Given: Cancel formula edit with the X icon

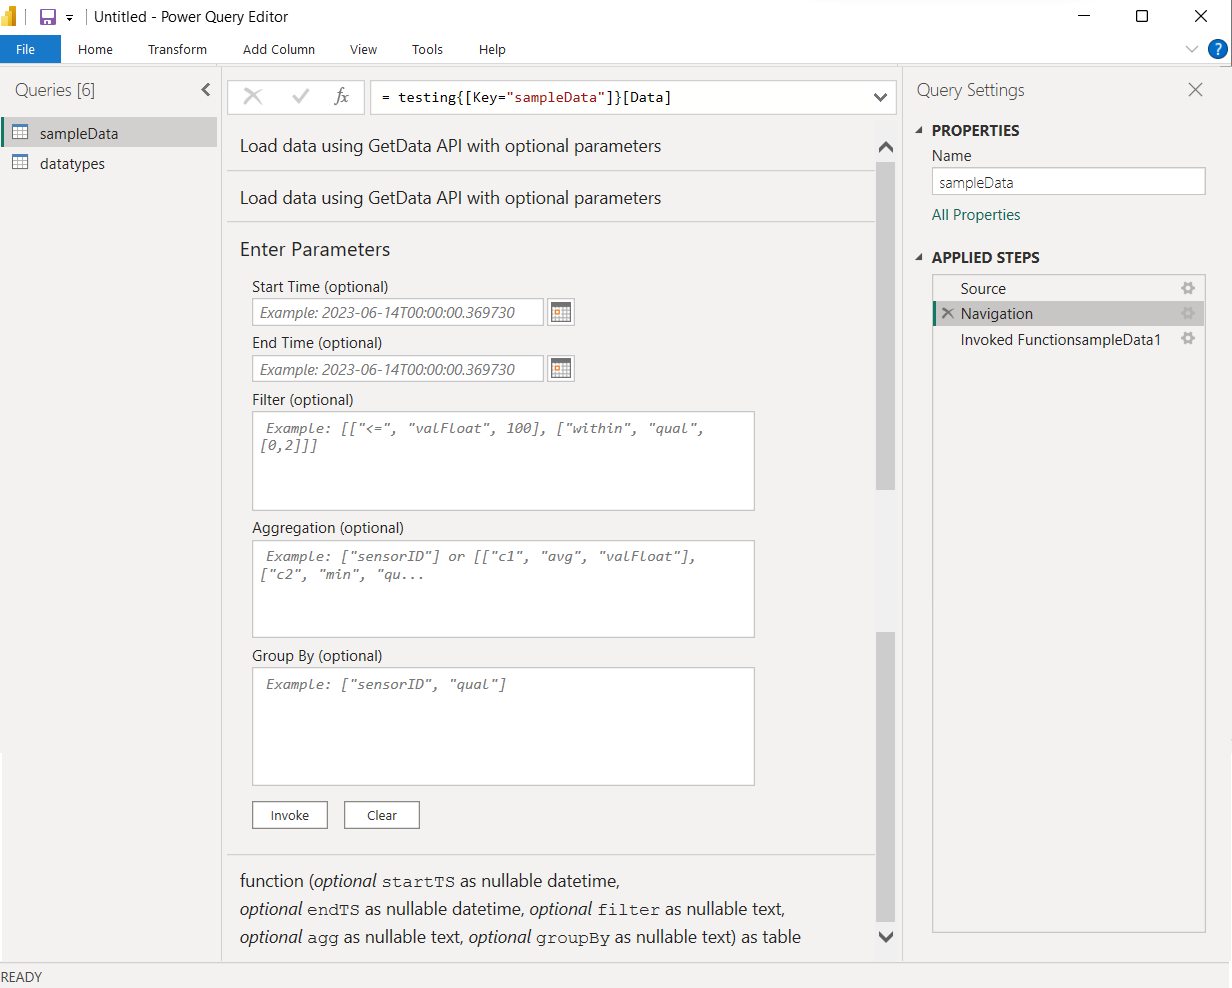Looking at the screenshot, I should tap(253, 97).
